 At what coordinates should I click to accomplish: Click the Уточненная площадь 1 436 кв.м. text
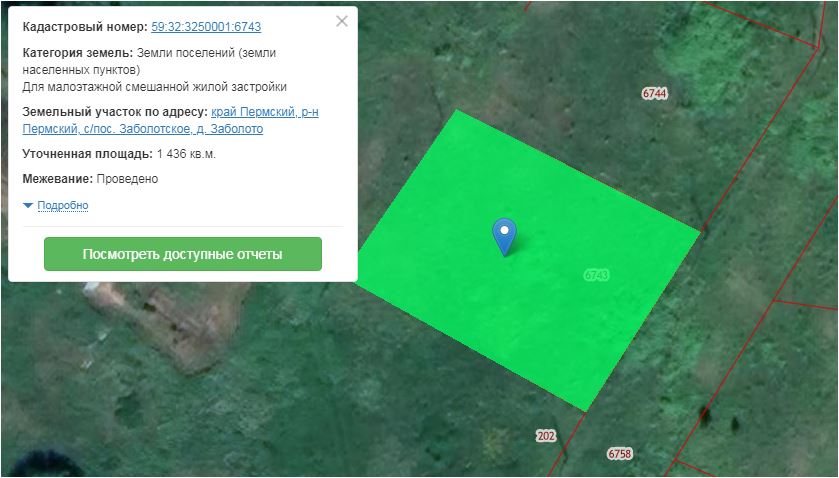point(119,154)
